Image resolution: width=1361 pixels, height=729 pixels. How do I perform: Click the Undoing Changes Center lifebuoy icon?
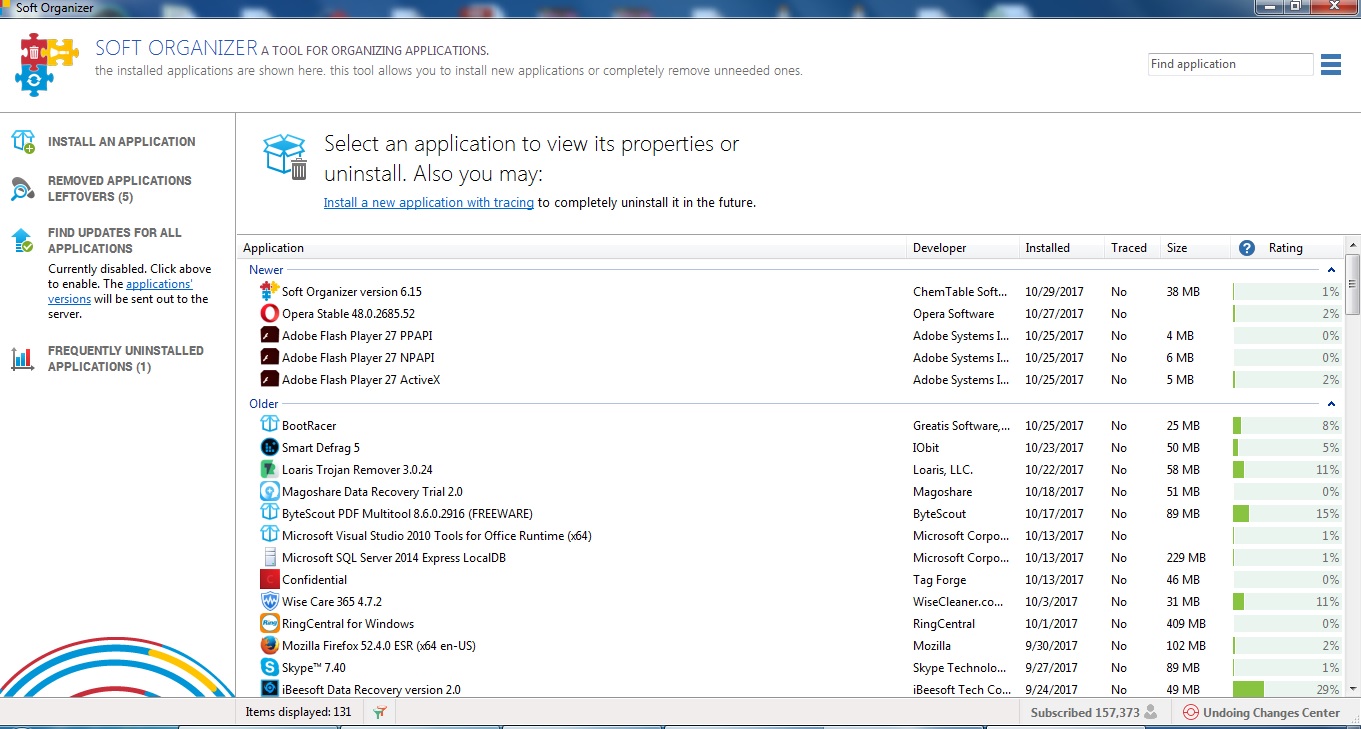1190,713
